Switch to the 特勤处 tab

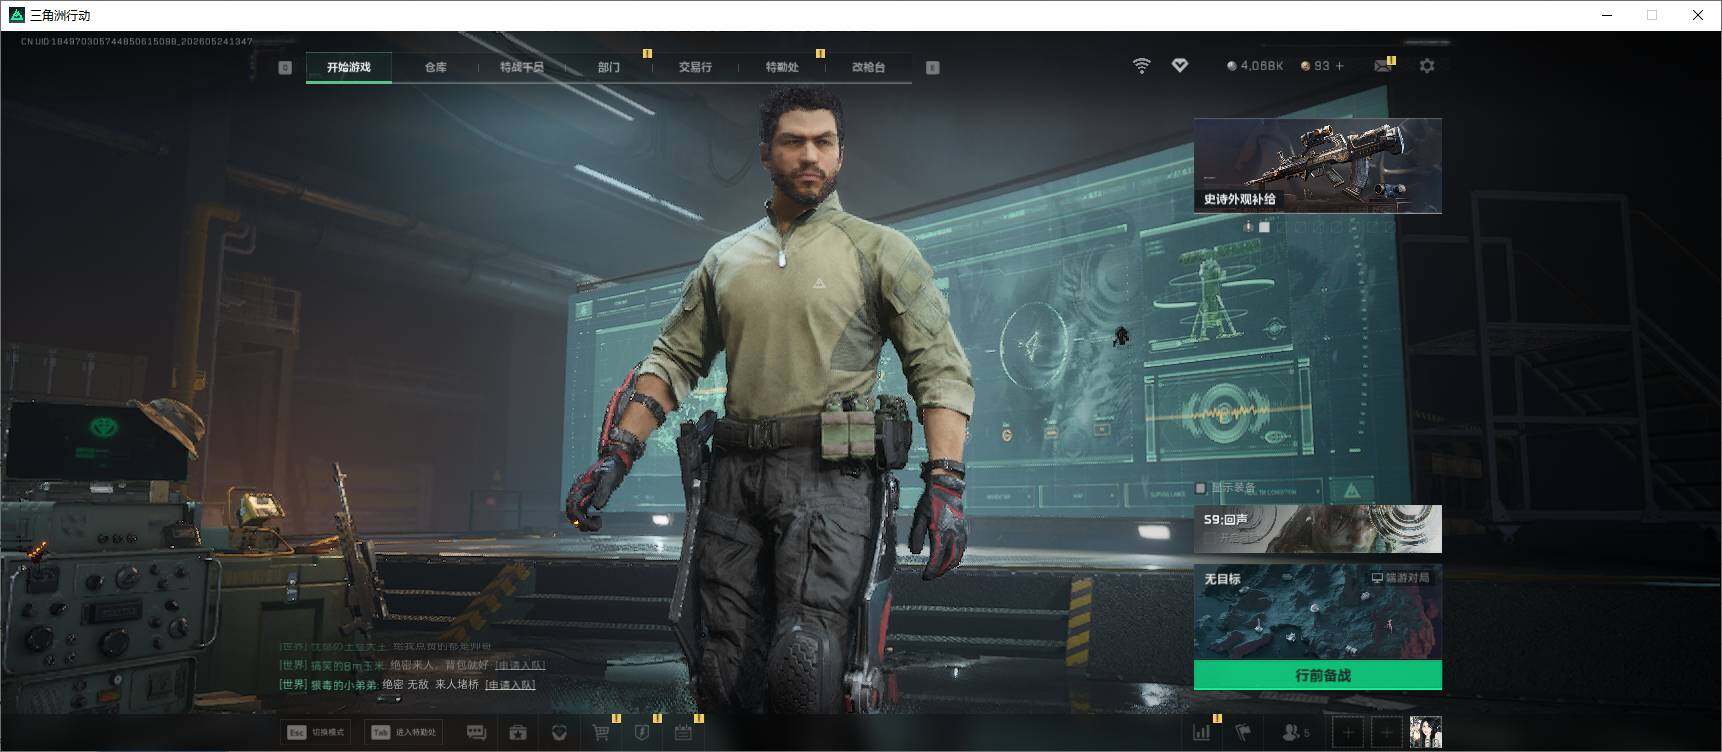782,67
